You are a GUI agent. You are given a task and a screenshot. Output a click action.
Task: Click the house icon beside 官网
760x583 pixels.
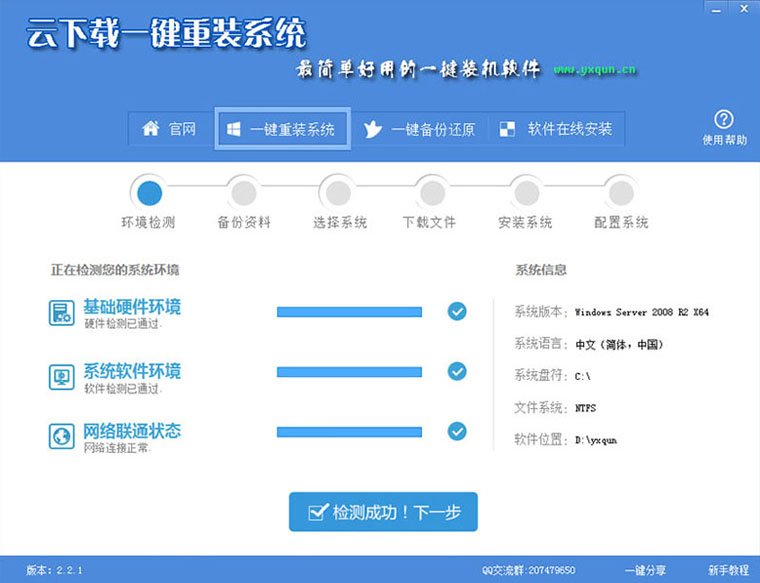click(x=151, y=129)
